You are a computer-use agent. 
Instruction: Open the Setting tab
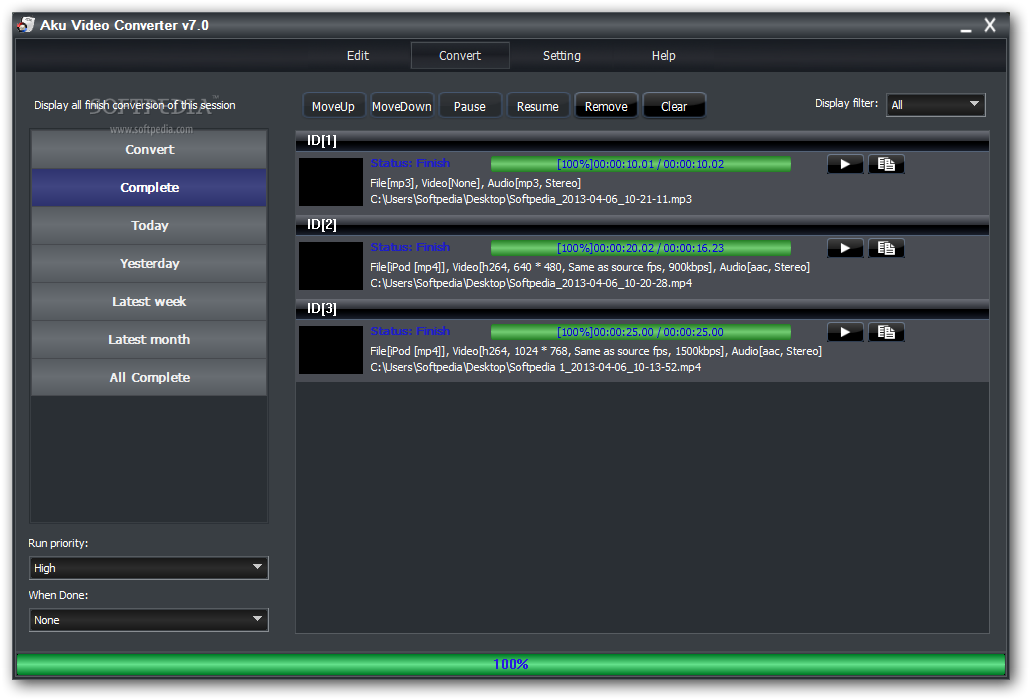(x=562, y=56)
